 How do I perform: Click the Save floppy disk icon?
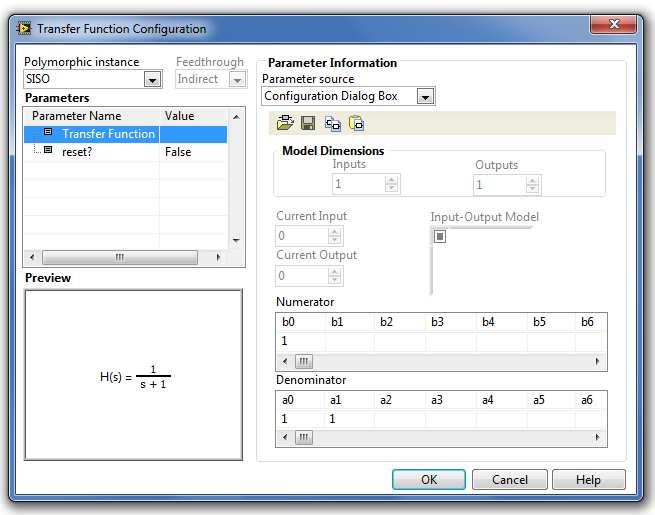(x=308, y=123)
